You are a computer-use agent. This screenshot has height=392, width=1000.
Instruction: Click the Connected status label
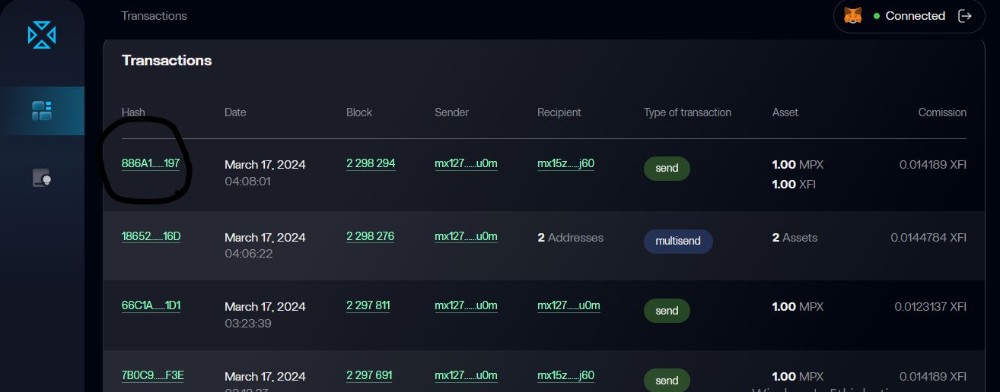tap(915, 16)
